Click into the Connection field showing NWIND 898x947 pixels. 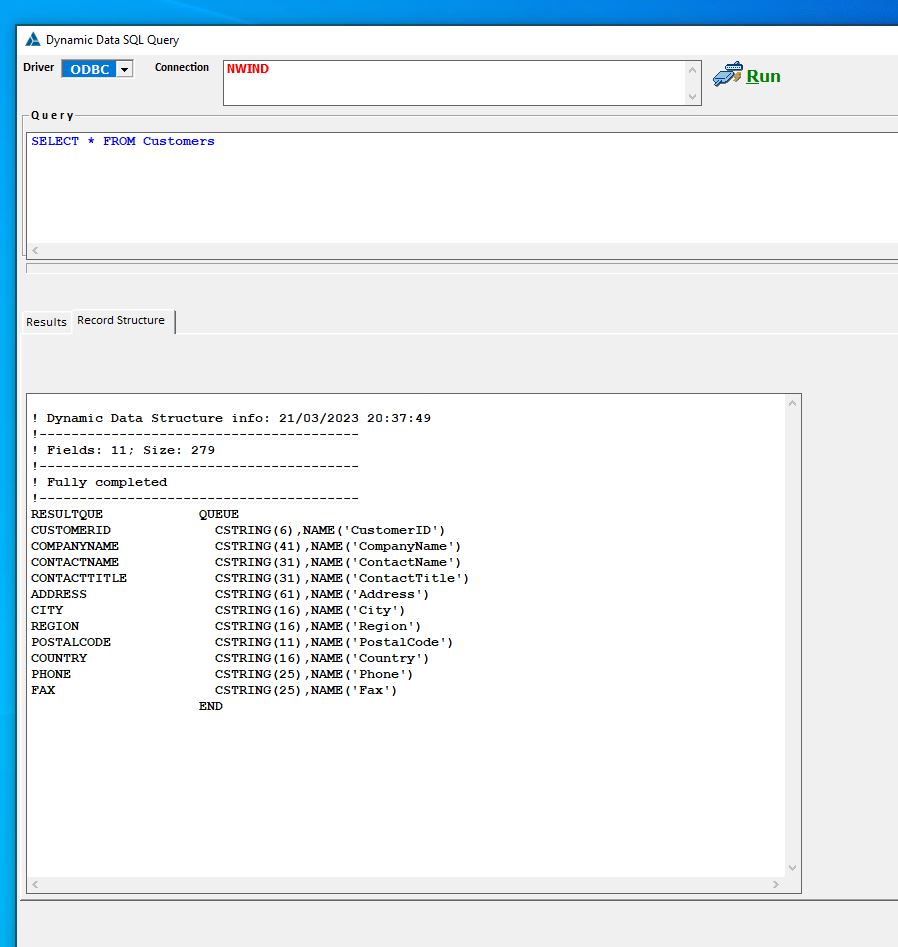point(455,83)
